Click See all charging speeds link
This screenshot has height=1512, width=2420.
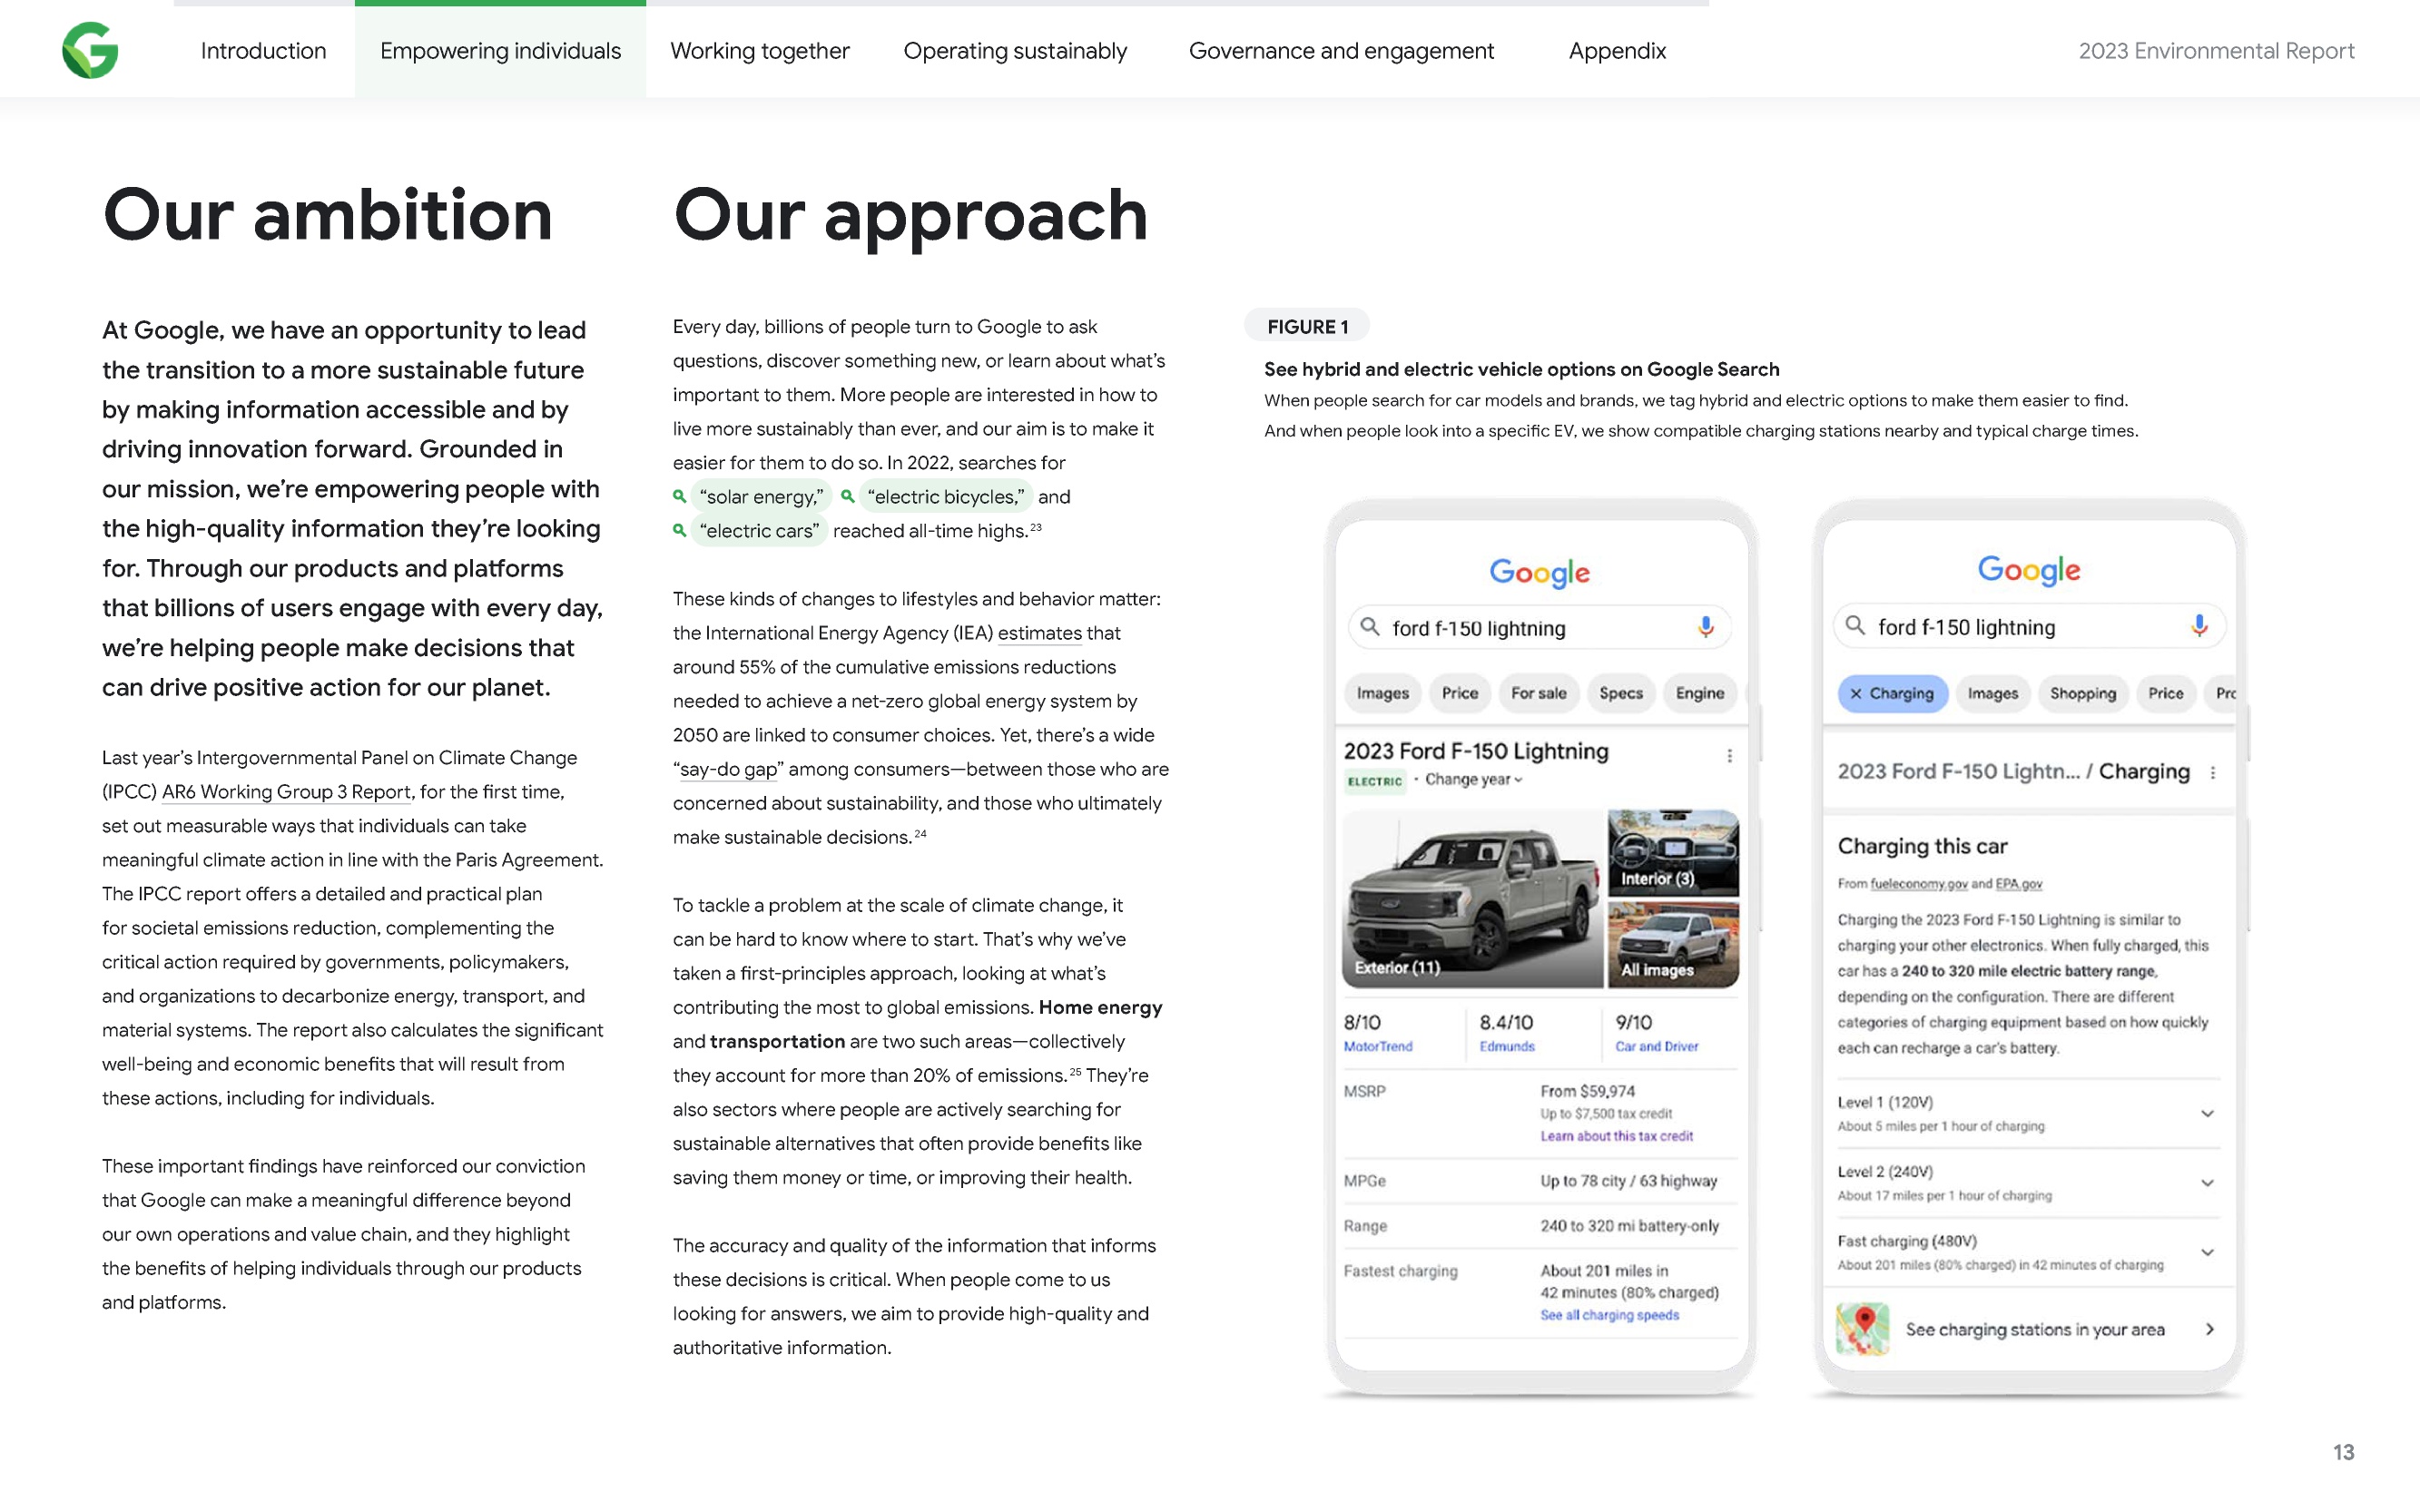click(1609, 1315)
